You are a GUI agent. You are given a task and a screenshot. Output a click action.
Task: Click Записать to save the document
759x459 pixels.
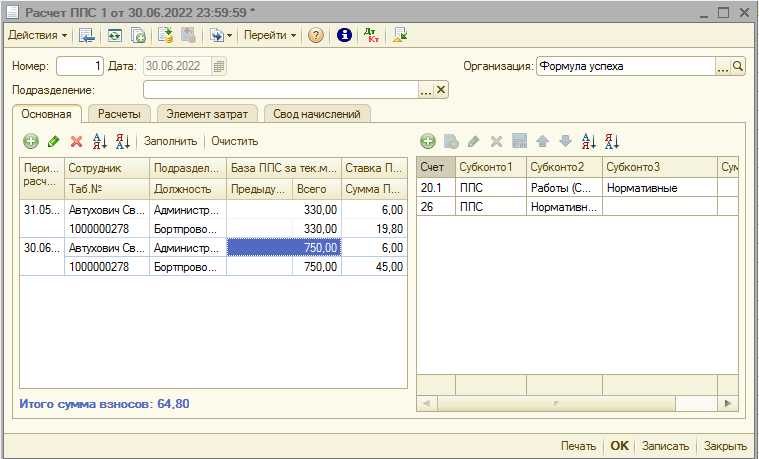coord(665,446)
